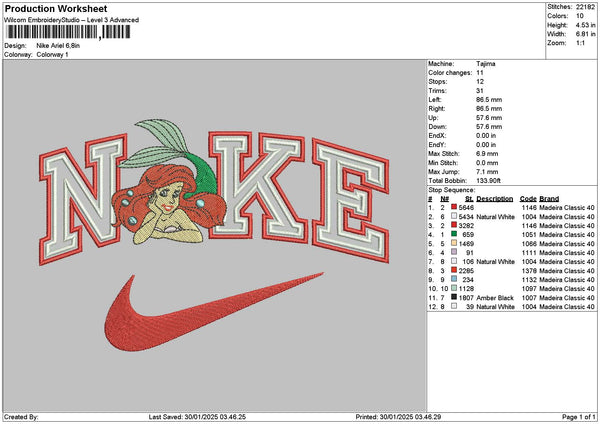600x424 pixels.
Task: Click the Stops value 12
Action: (480, 82)
